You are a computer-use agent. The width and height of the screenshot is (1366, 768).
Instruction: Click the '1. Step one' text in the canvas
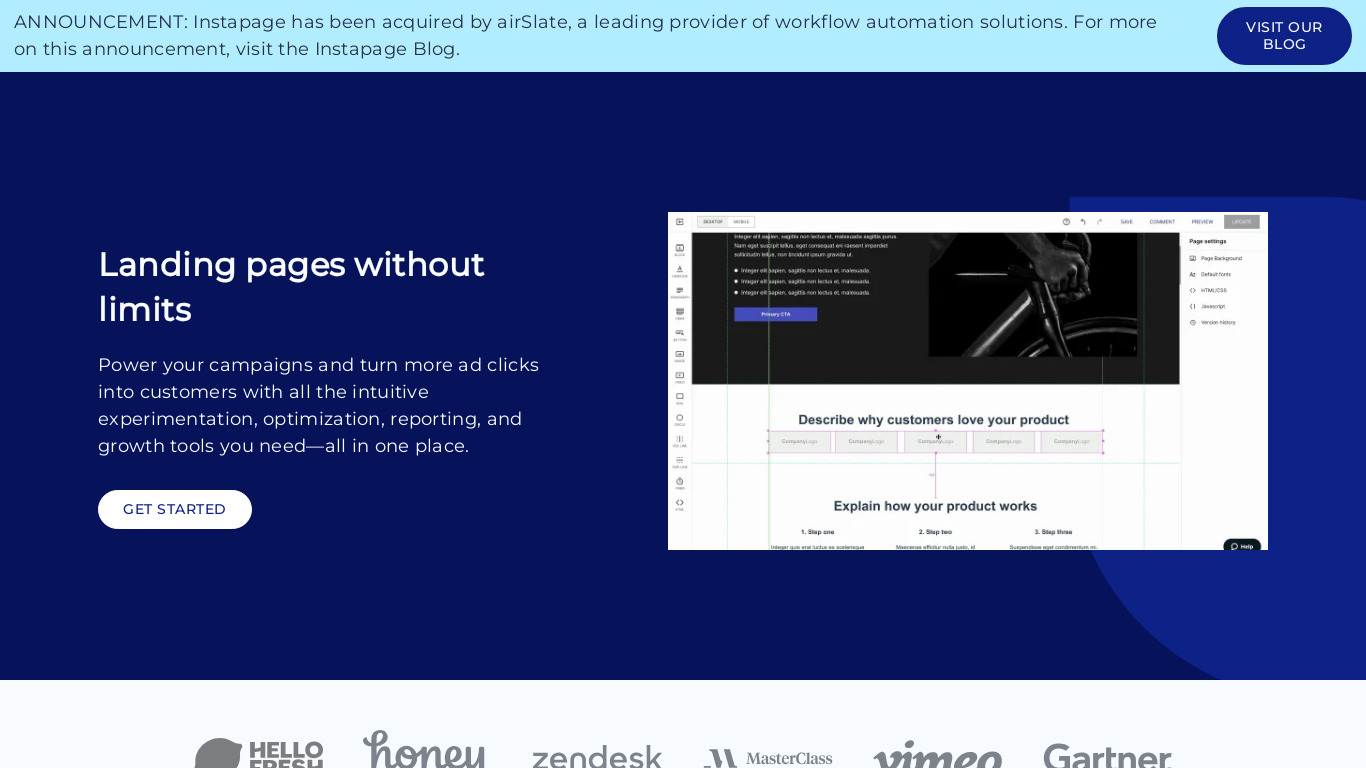tap(818, 532)
